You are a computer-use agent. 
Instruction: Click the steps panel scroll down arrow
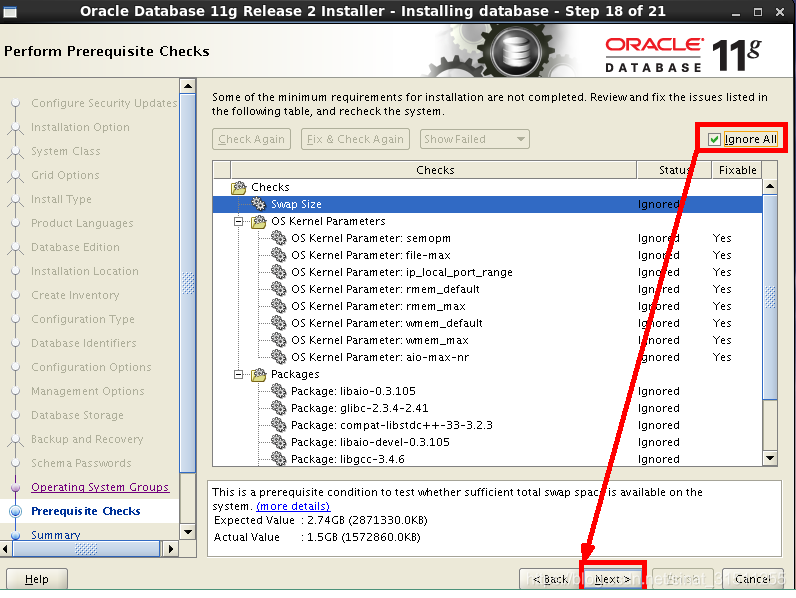pyautogui.click(x=188, y=532)
